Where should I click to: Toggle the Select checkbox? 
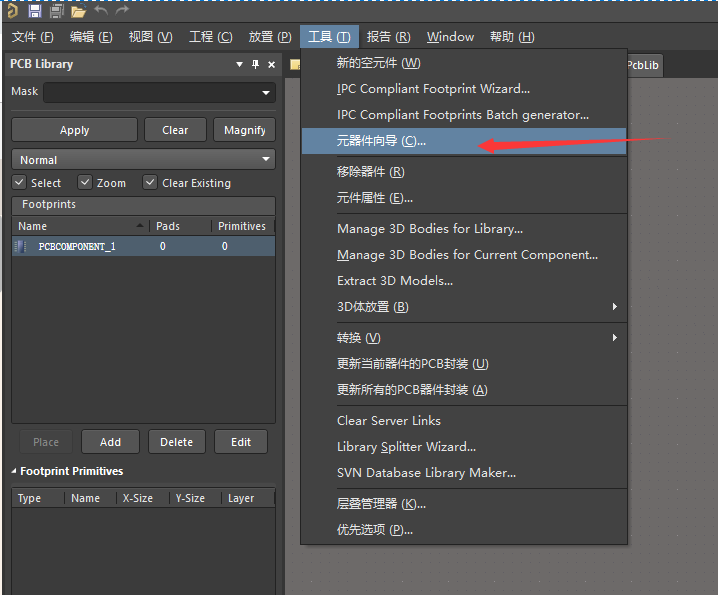[x=19, y=182]
